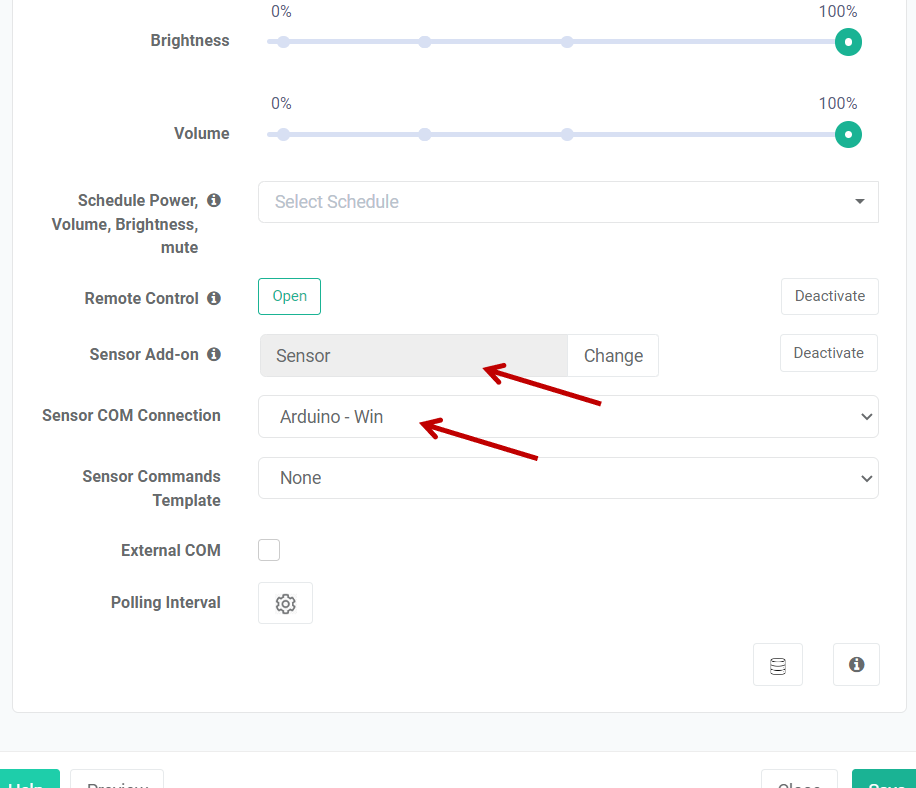The image size is (916, 788).
Task: Click Volume slider 100% handle
Action: (x=848, y=134)
